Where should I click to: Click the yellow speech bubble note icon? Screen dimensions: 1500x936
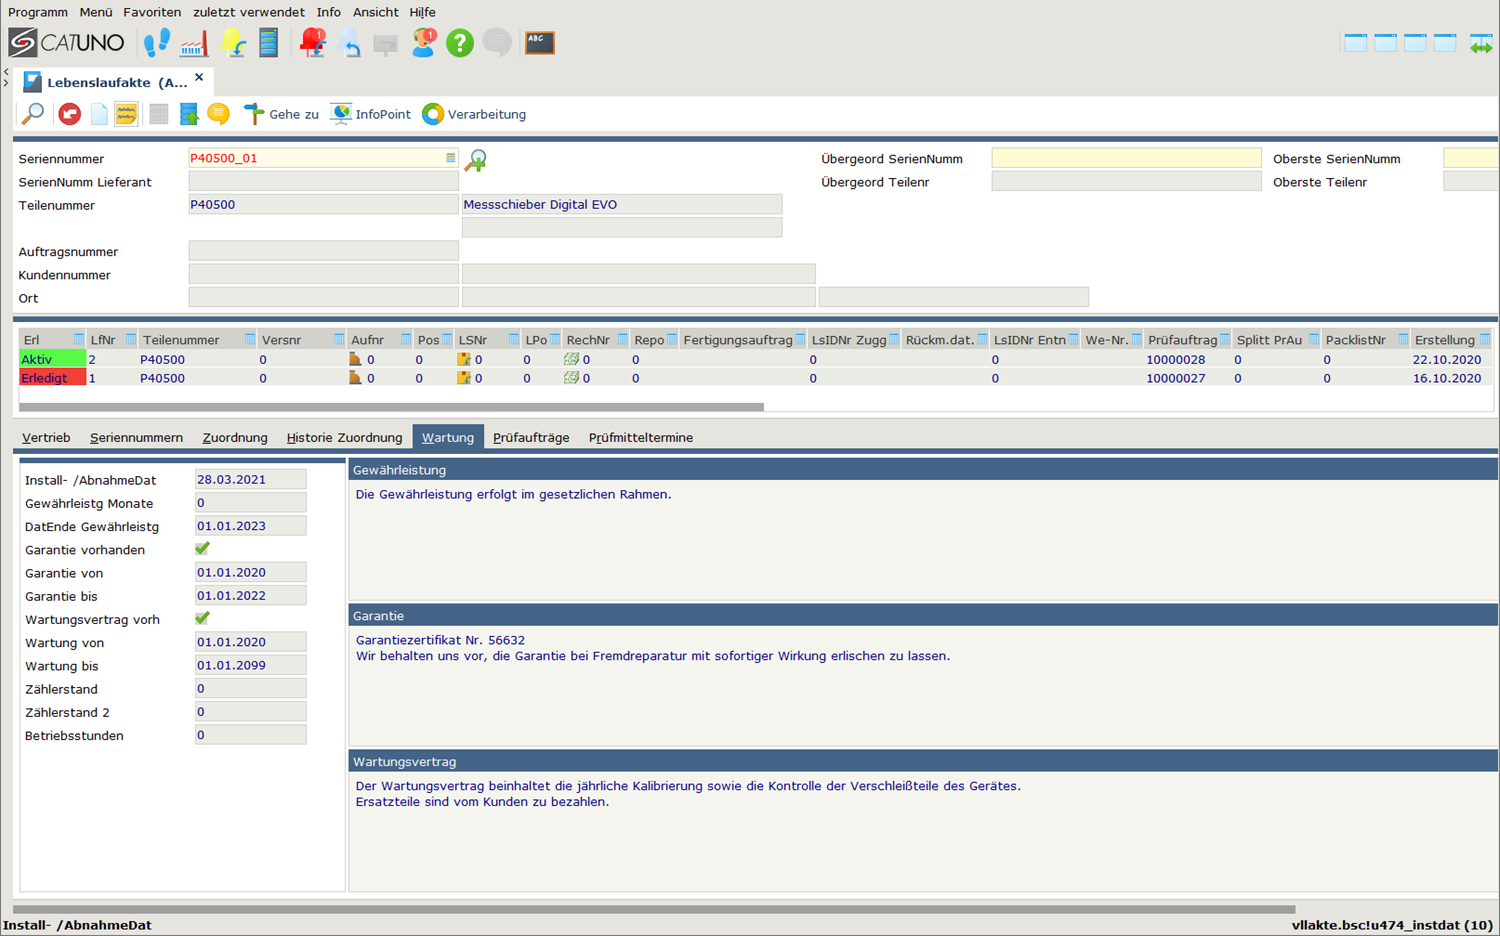219,114
